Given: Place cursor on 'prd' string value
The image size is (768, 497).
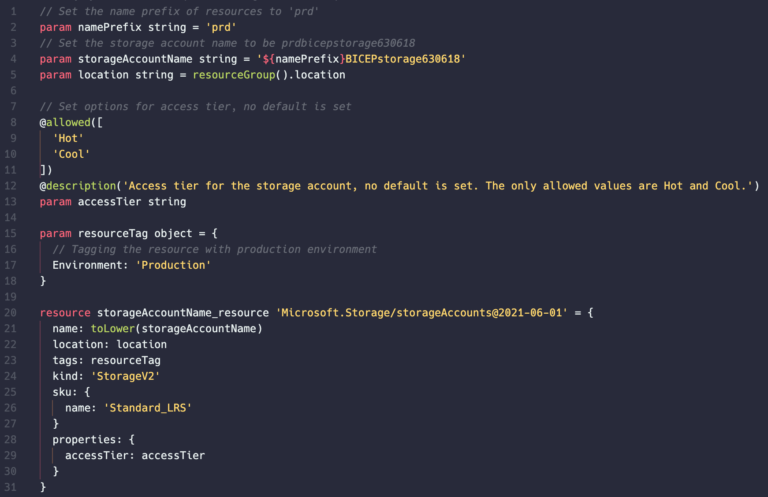Looking at the screenshot, I should point(221,27).
